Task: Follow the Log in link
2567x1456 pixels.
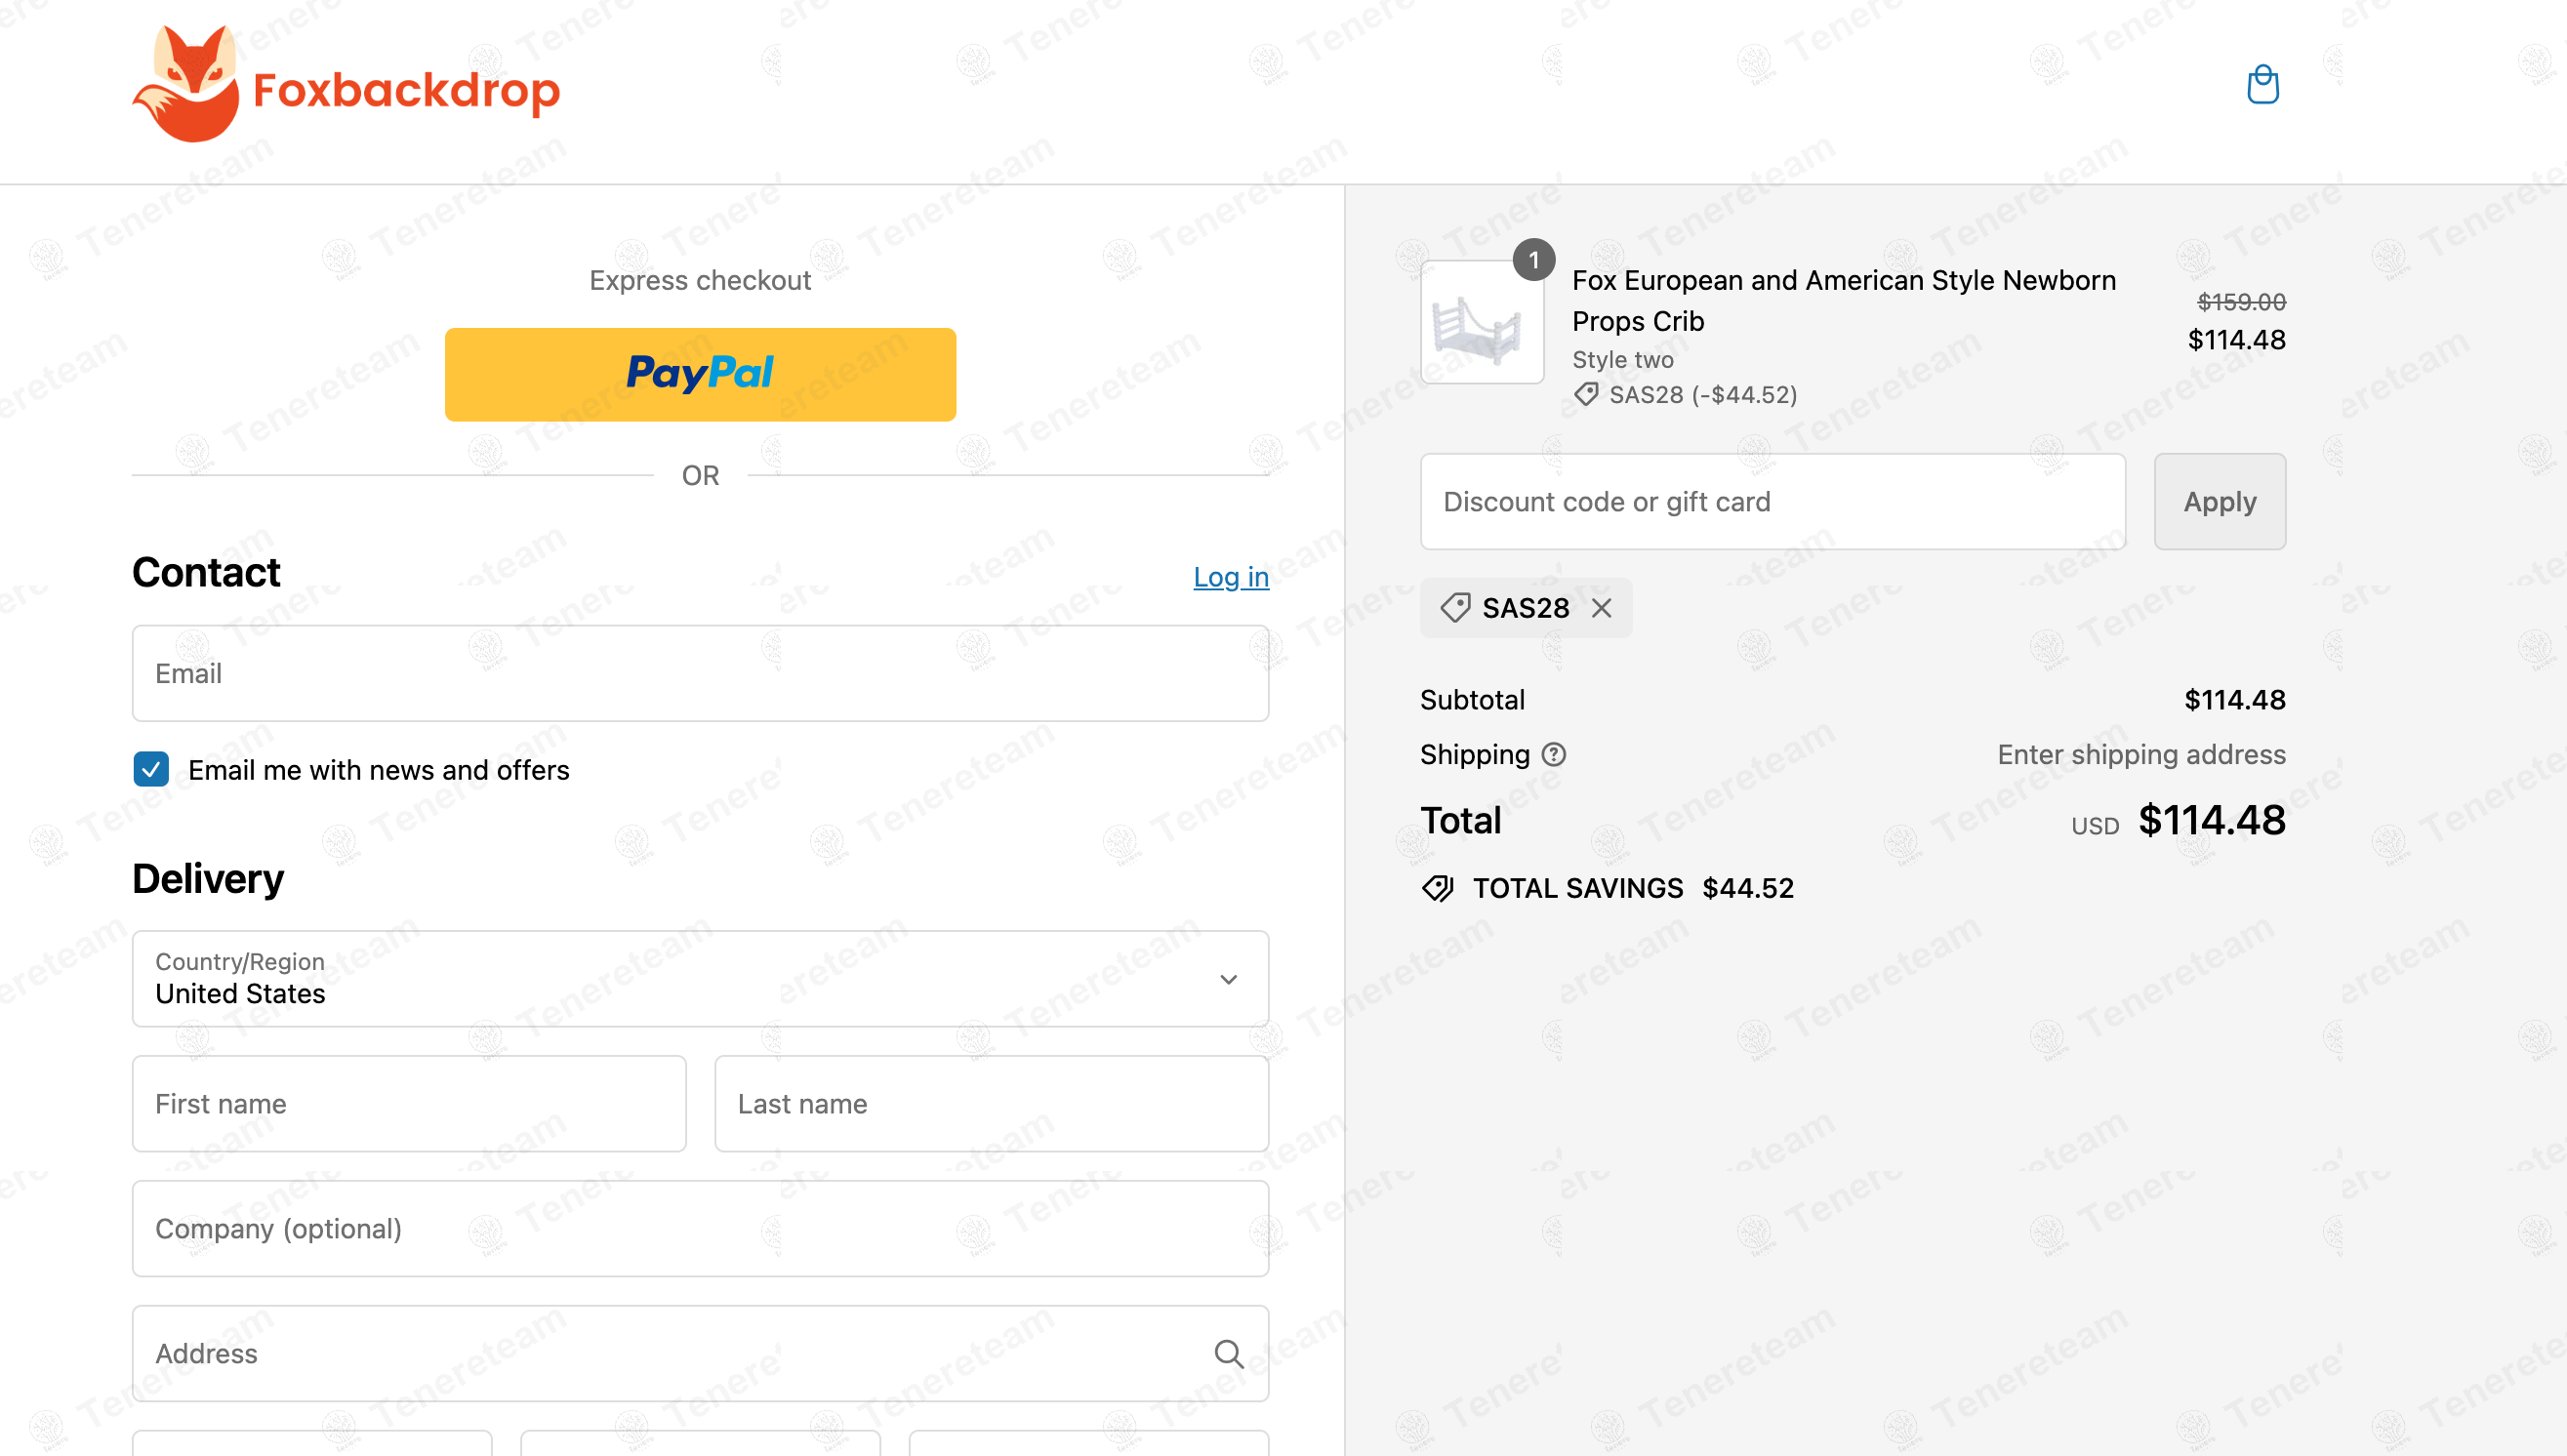Action: [x=1230, y=577]
